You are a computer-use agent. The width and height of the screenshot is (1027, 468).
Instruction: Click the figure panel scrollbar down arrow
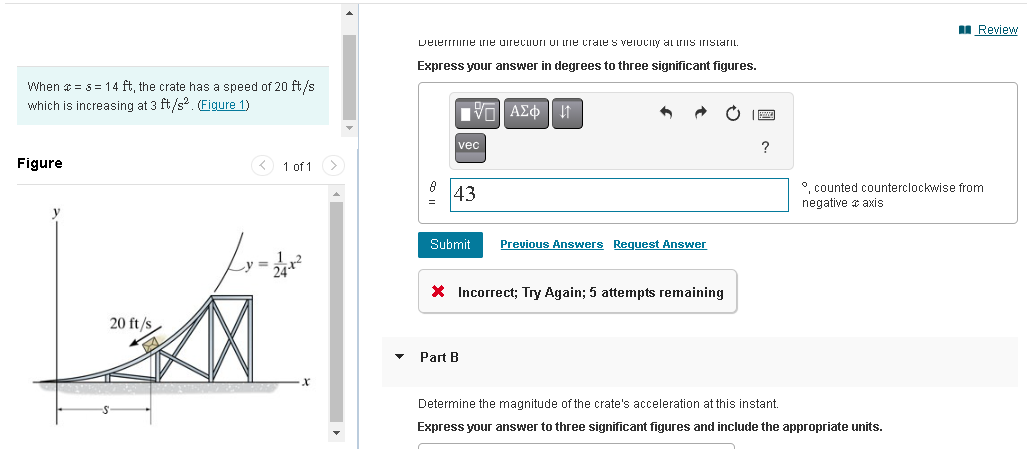(336, 433)
